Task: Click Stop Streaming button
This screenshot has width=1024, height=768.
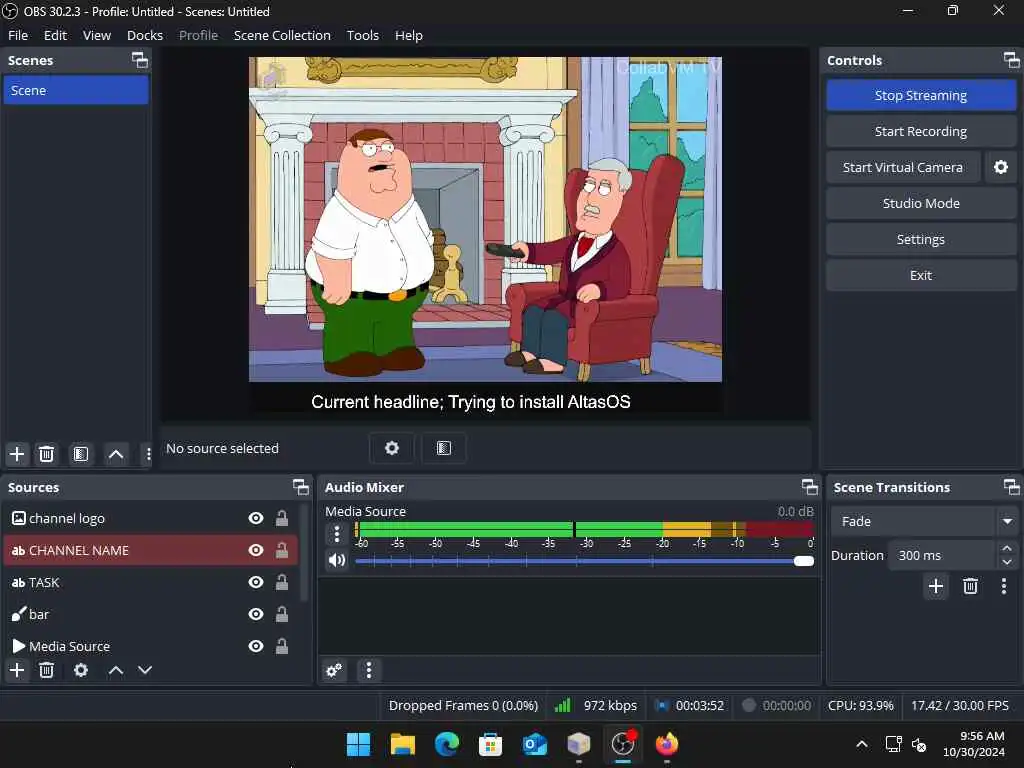Action: coord(921,95)
